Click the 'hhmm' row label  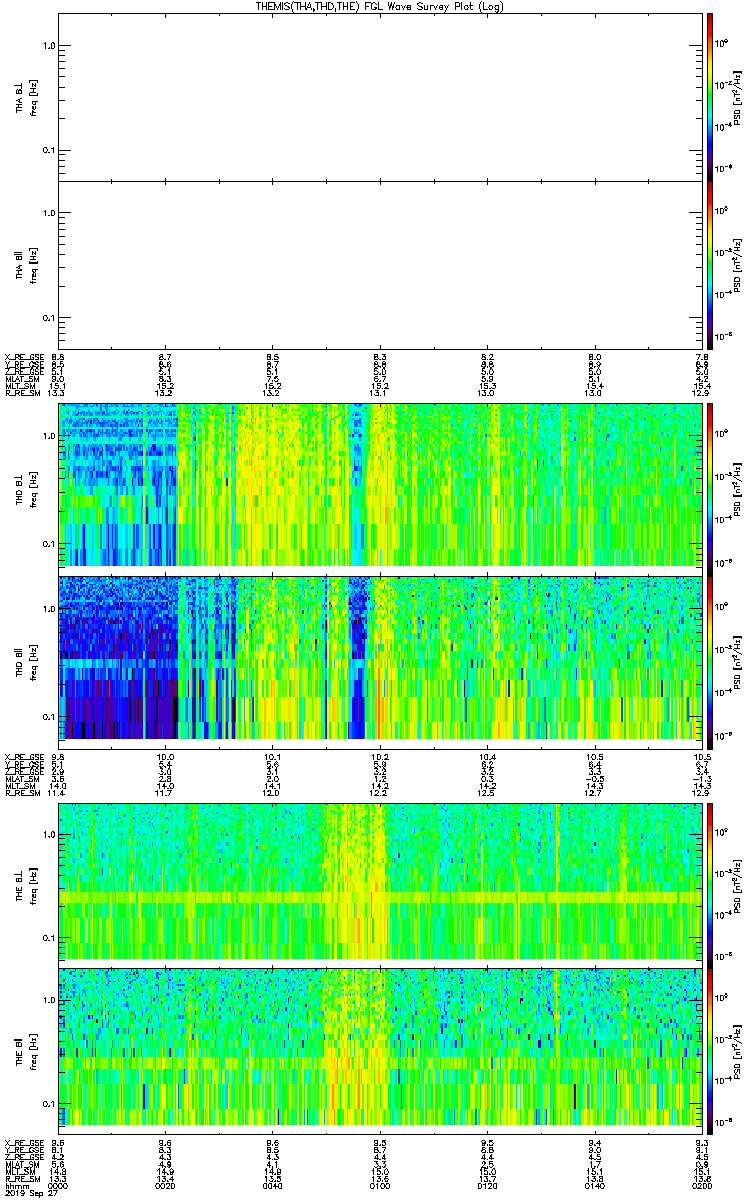coord(15,1186)
